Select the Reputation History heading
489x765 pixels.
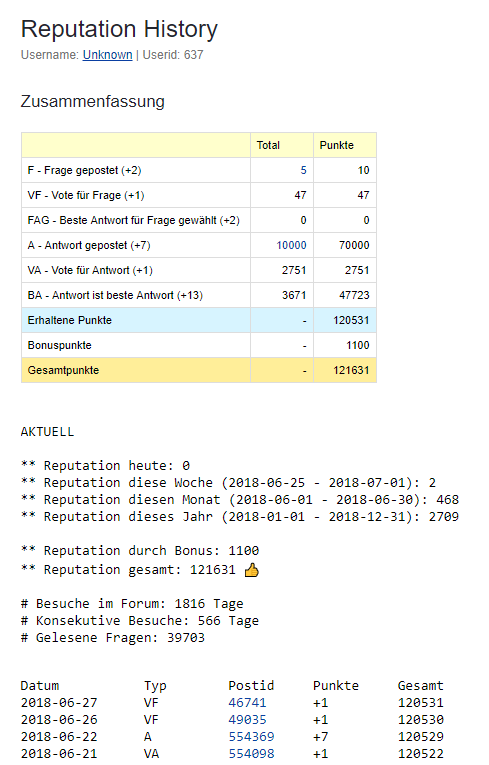[119, 29]
